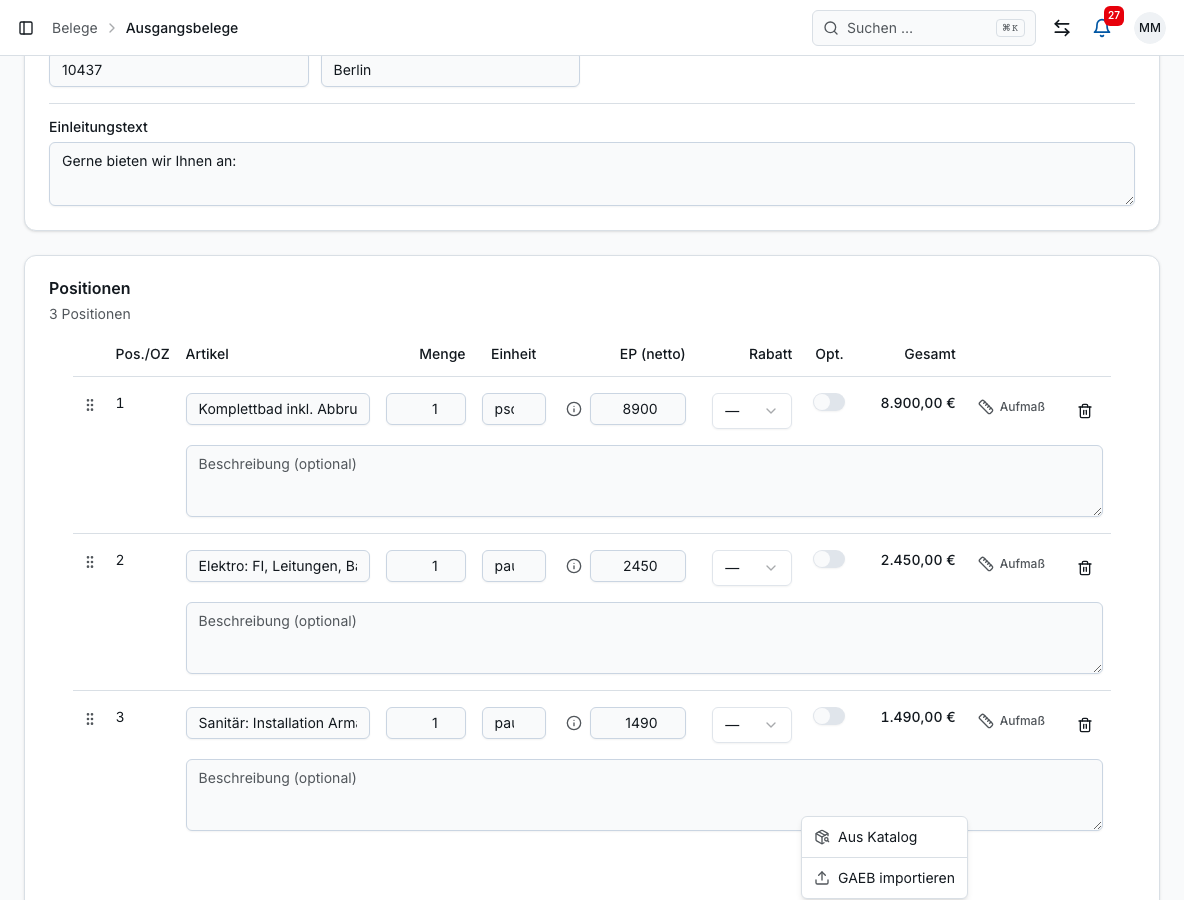Toggle optional switch for position 2
The image size is (1184, 900).
(828, 559)
